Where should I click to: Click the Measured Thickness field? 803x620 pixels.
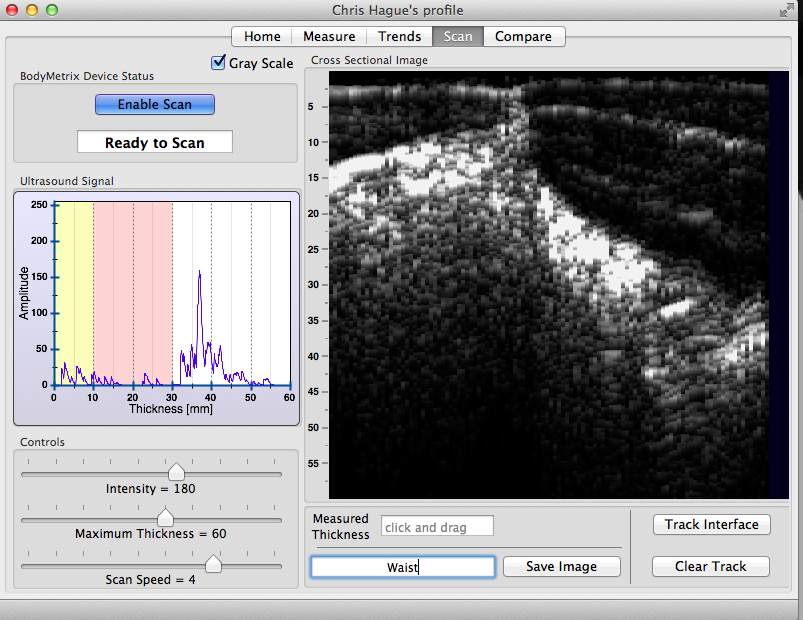pos(437,526)
